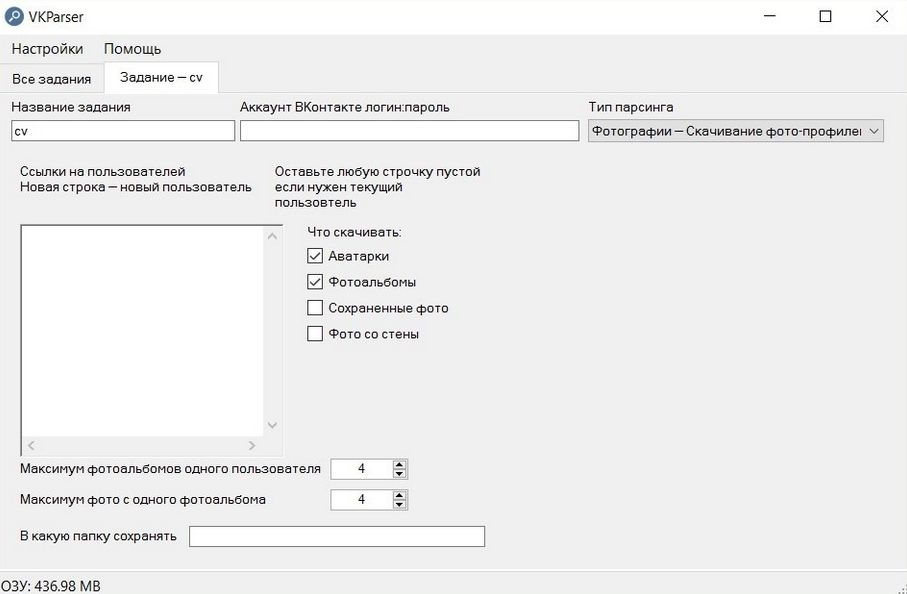Increase maximum photo albums per user value

click(x=400, y=465)
